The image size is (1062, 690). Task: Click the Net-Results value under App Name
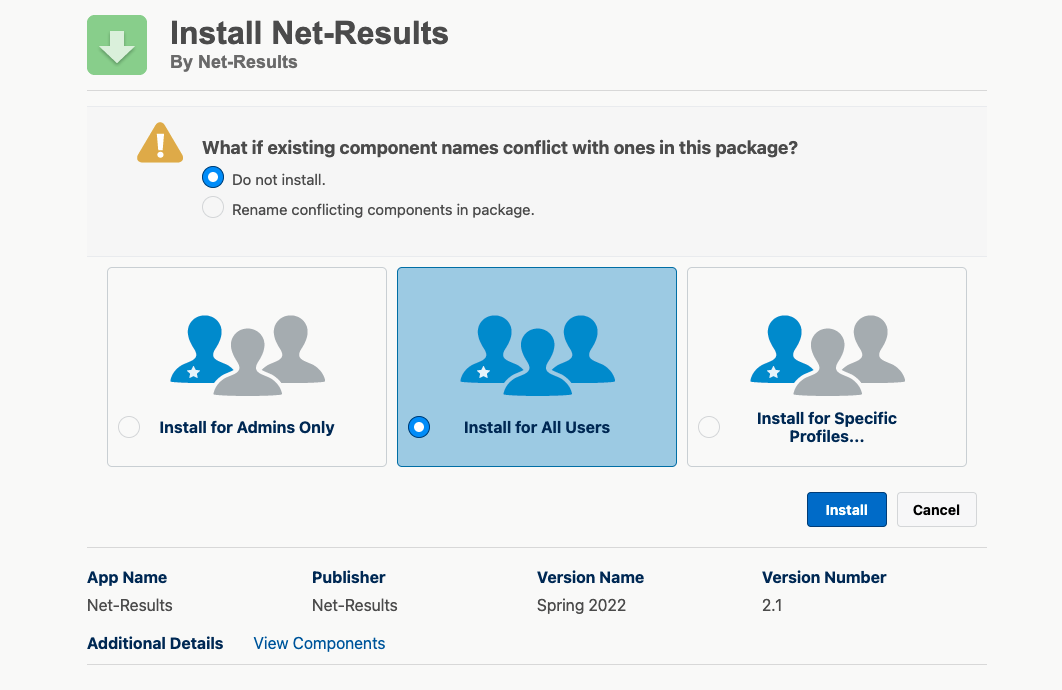pos(129,605)
